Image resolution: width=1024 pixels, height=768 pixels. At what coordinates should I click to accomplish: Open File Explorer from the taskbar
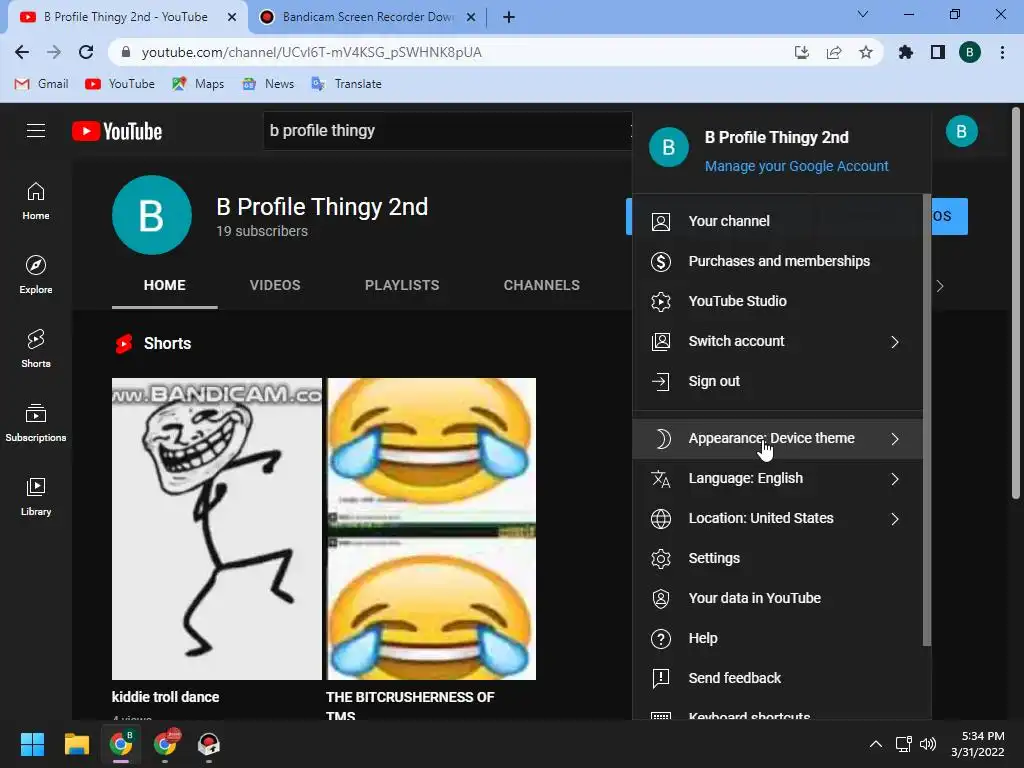coord(76,744)
